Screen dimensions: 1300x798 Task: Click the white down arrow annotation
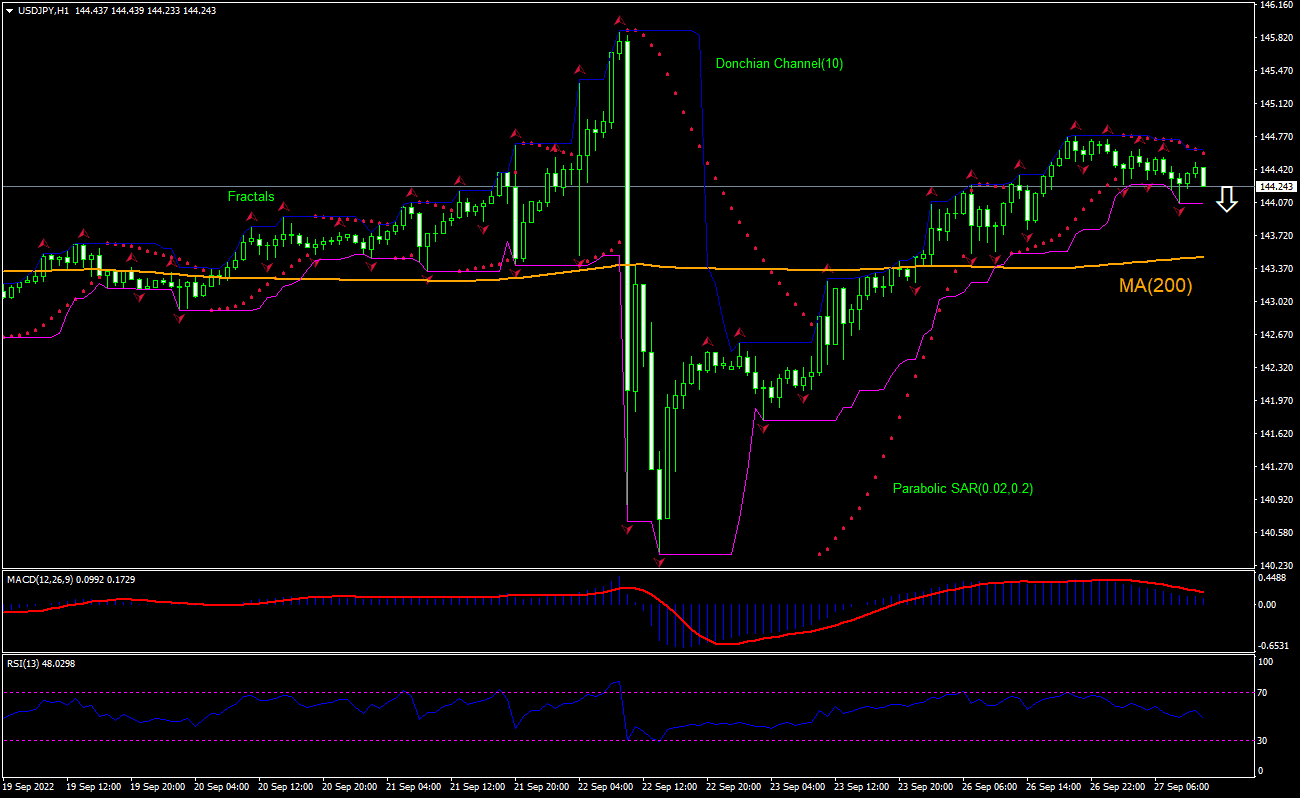[x=1227, y=199]
